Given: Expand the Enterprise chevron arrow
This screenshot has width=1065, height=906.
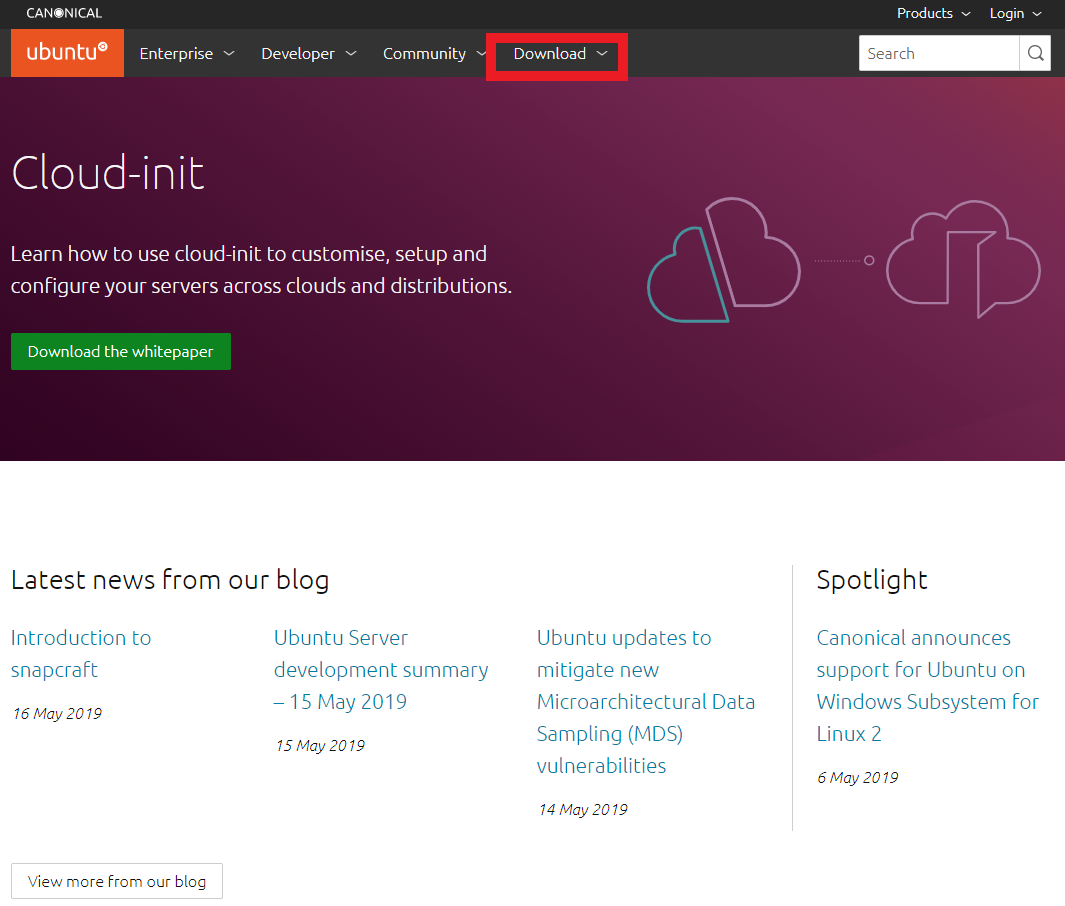Looking at the screenshot, I should click(229, 53).
